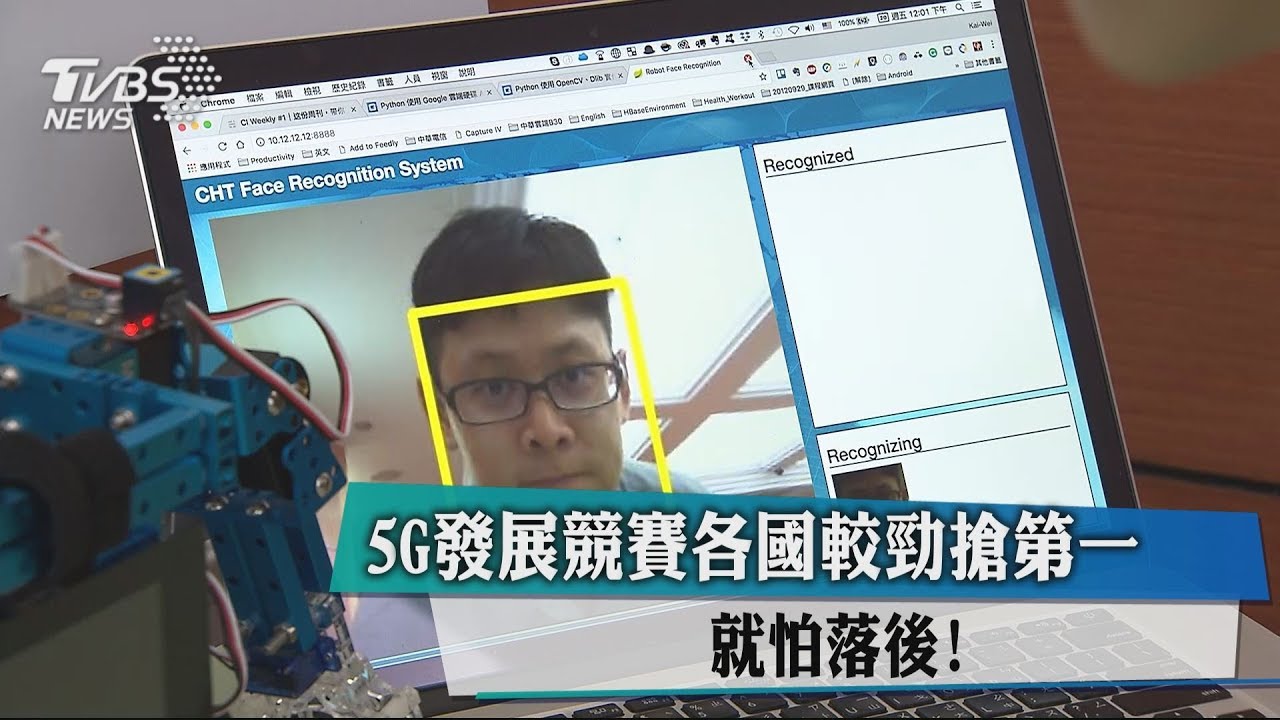The height and width of the screenshot is (720, 1280).
Task: Click the Kai-Wei profile button
Action: pyautogui.click(x=980, y=25)
